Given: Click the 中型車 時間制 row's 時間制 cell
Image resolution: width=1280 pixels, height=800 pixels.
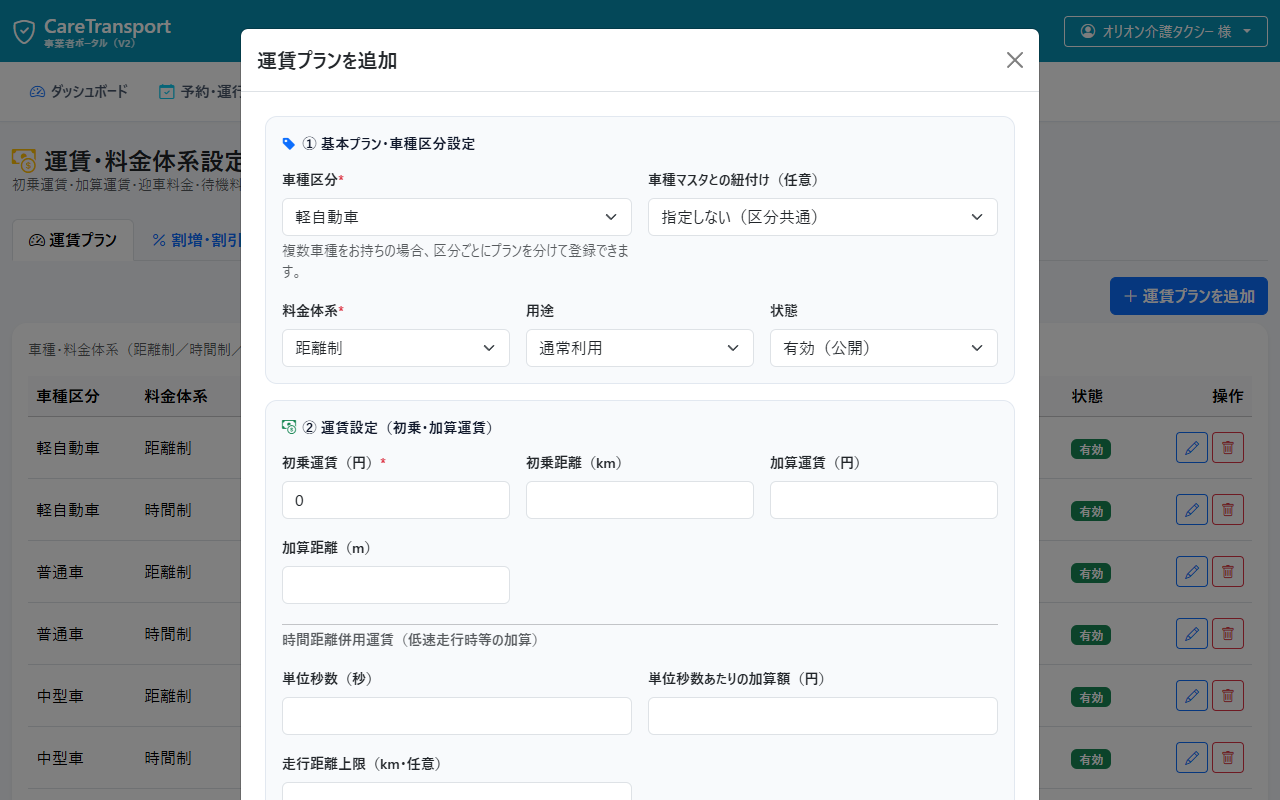Looking at the screenshot, I should pyautogui.click(x=168, y=758).
